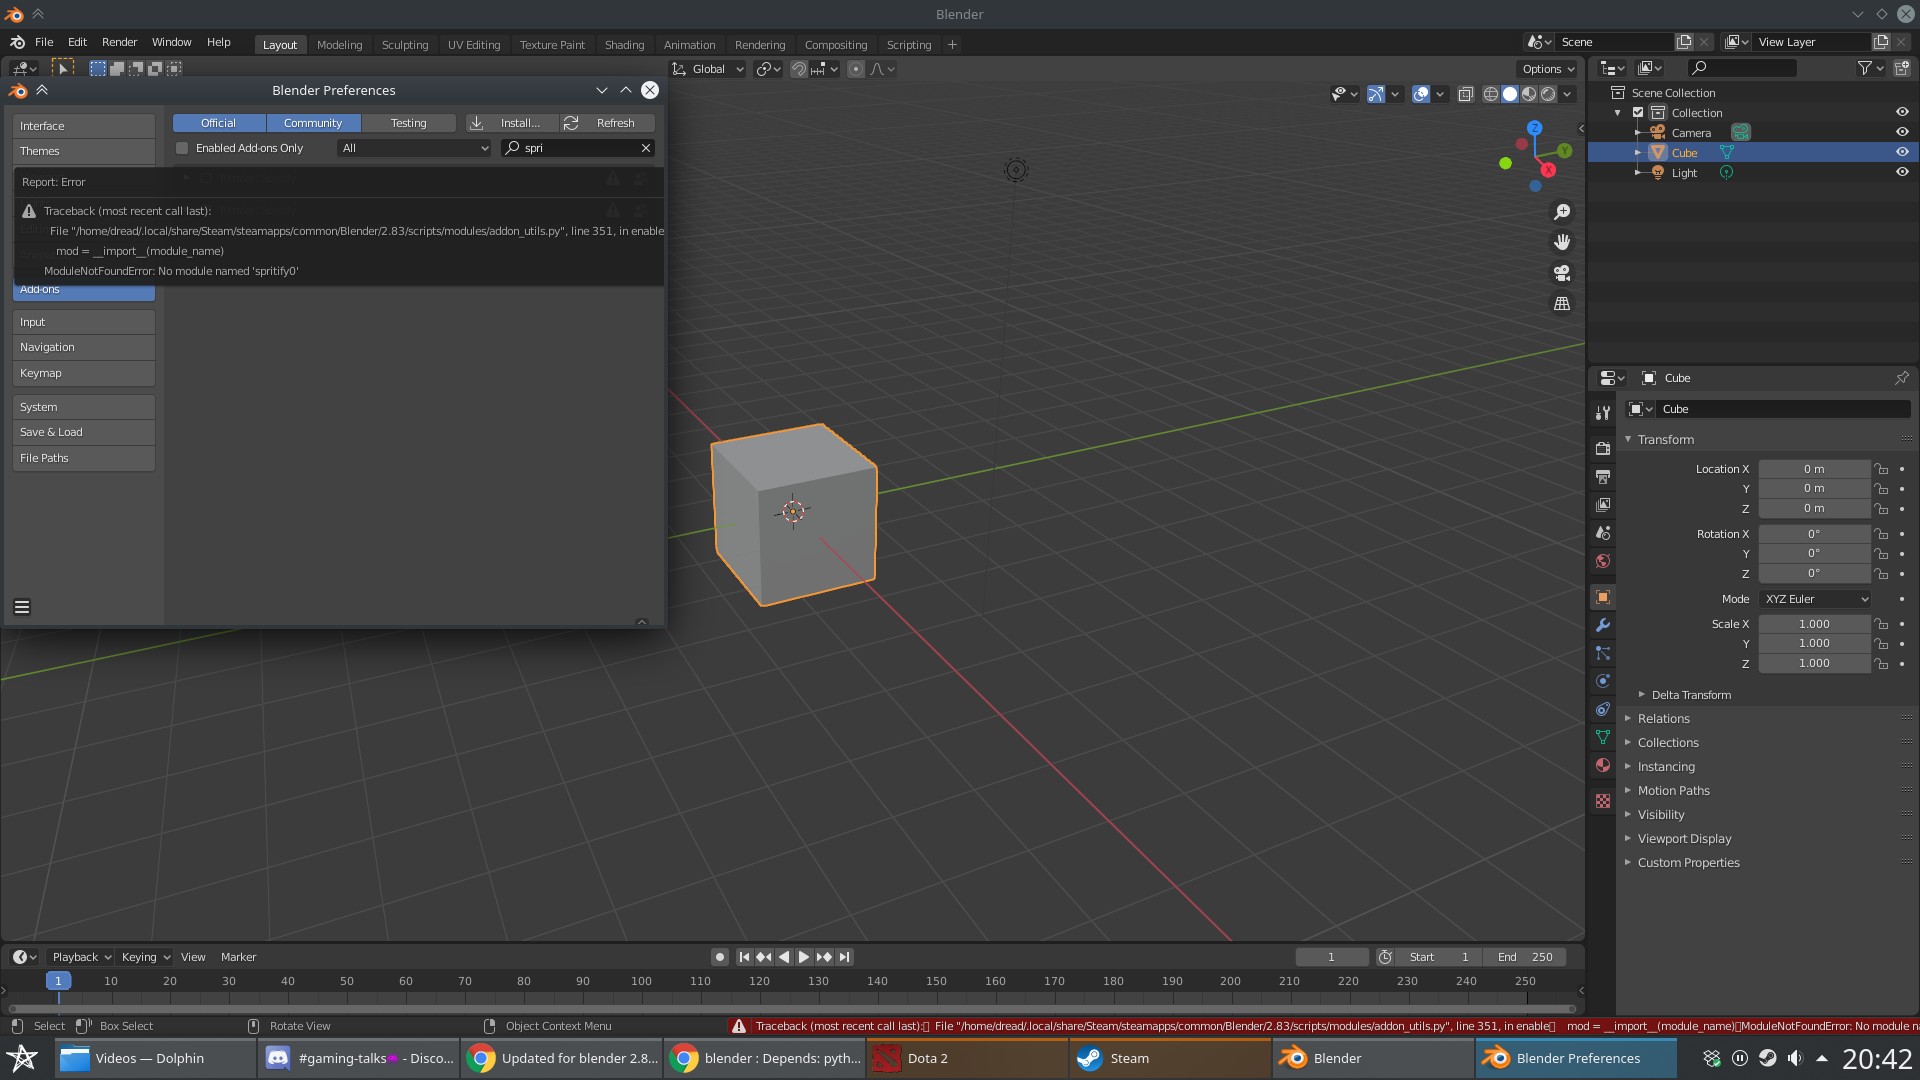Hide the Cube in the outliner
The height and width of the screenshot is (1080, 1920).
1902,152
